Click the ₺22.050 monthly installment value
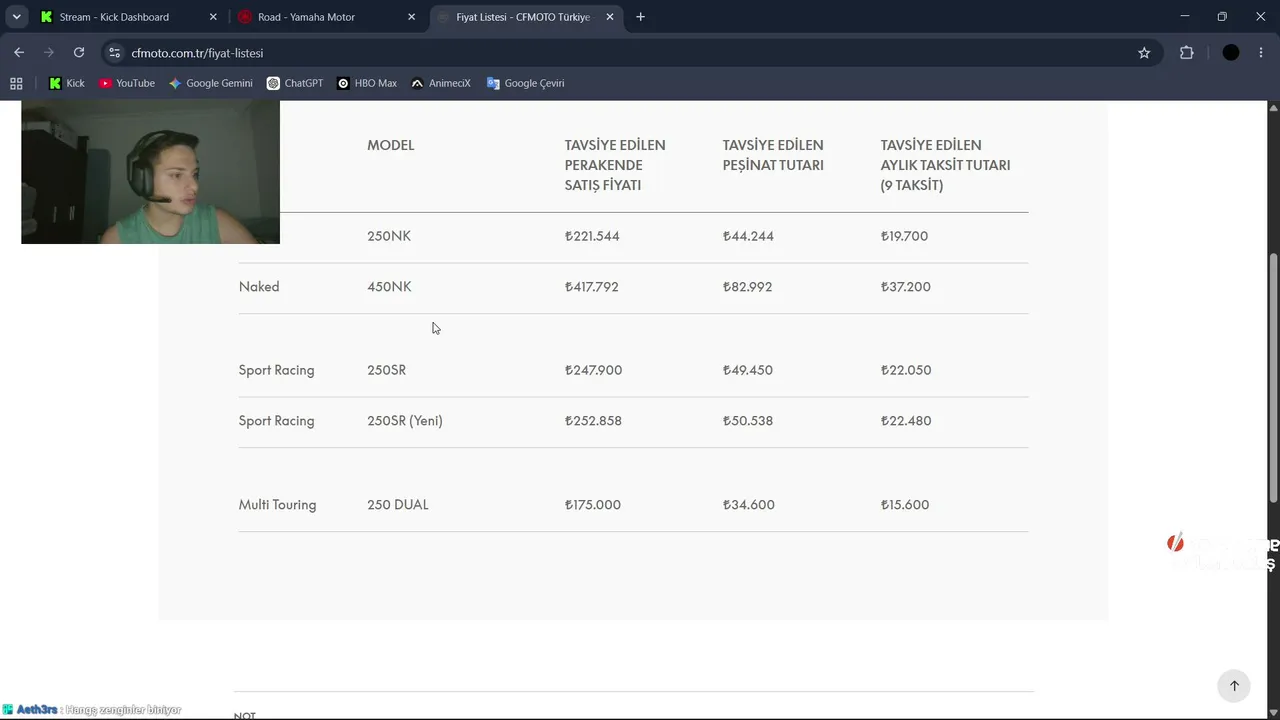Viewport: 1280px width, 720px height. point(906,370)
